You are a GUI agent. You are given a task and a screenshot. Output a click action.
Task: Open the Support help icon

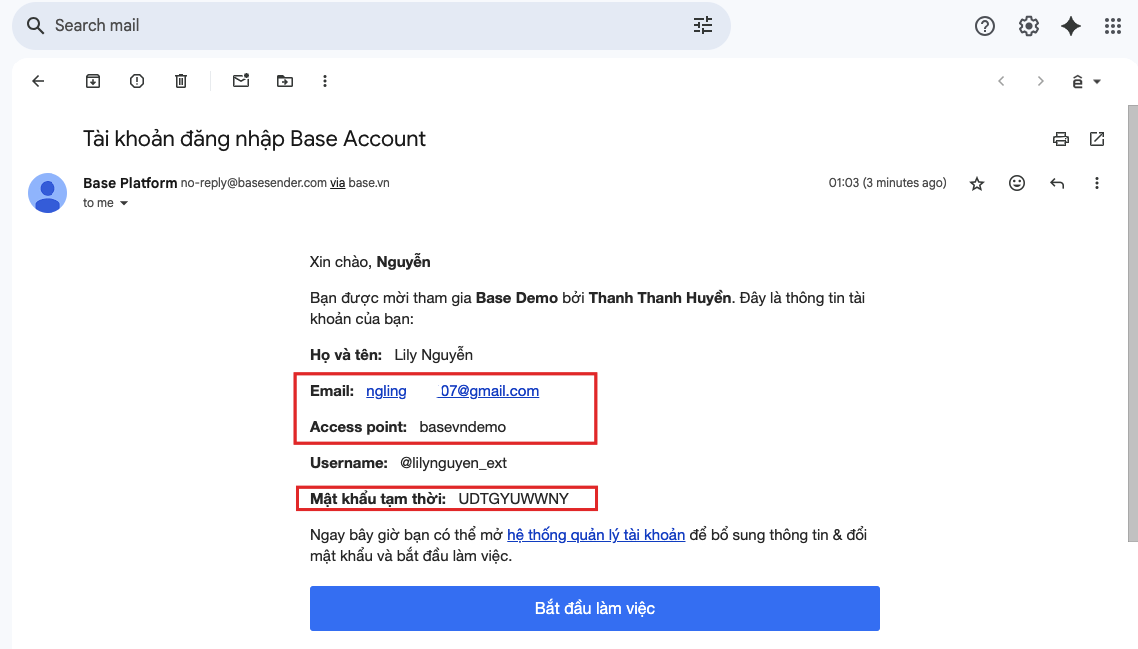click(984, 26)
